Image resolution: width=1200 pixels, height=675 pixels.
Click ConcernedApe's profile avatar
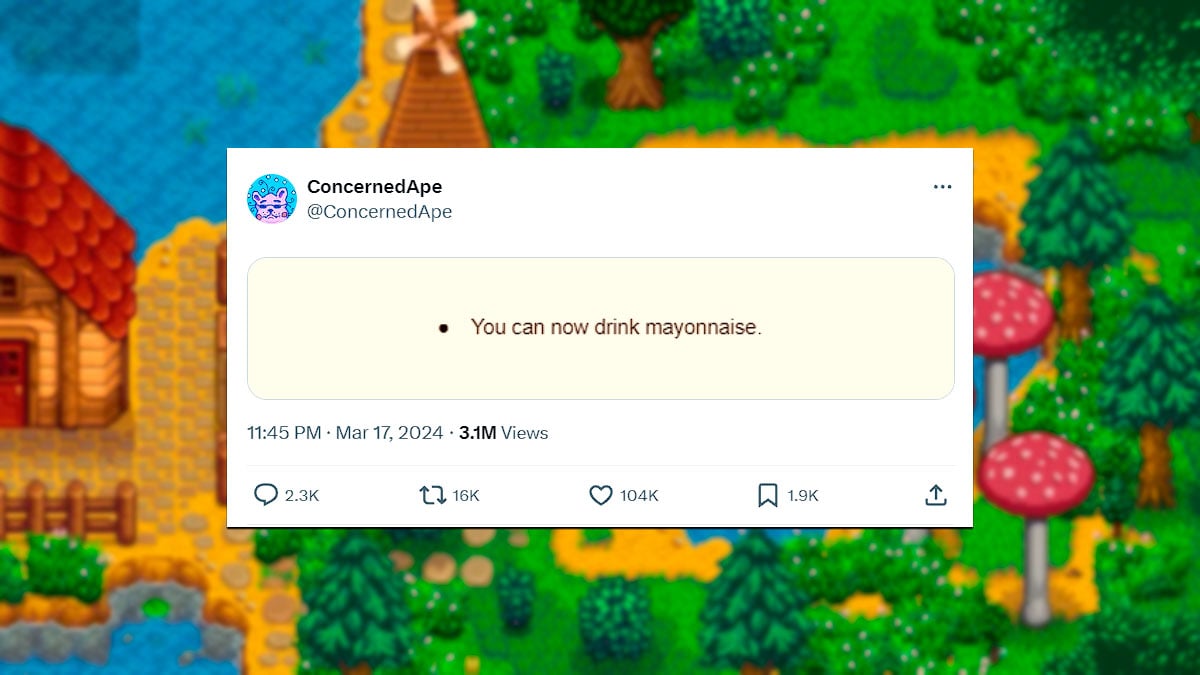(270, 198)
